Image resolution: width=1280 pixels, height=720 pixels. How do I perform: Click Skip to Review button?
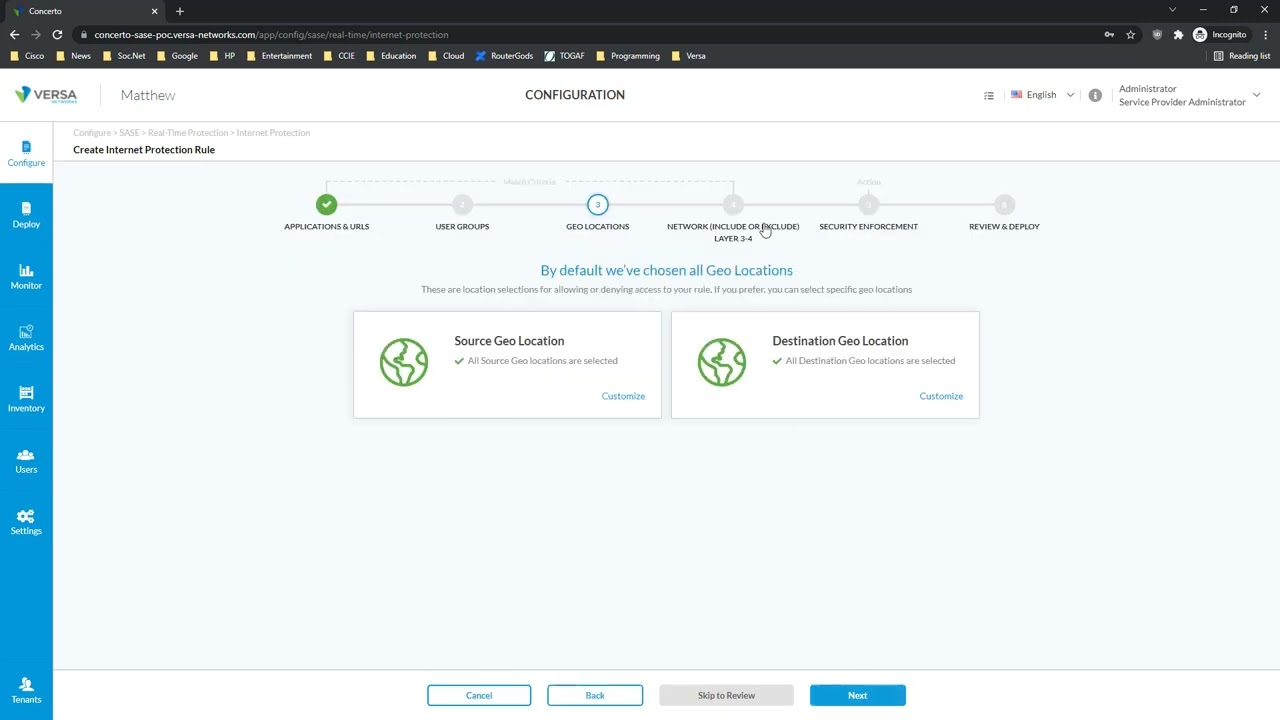point(726,695)
